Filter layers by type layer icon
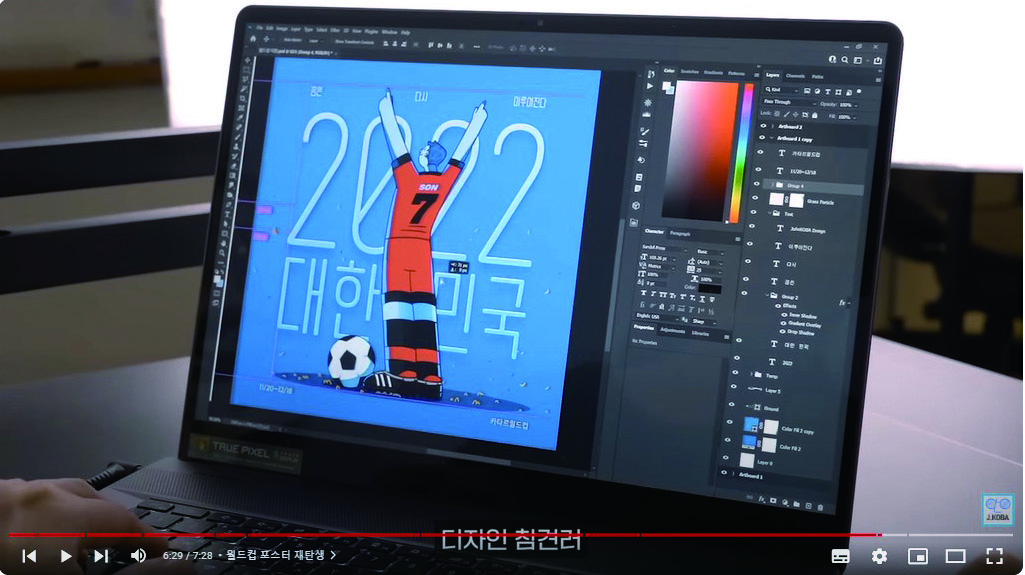Screen dimensions: 1025x575 (828, 91)
